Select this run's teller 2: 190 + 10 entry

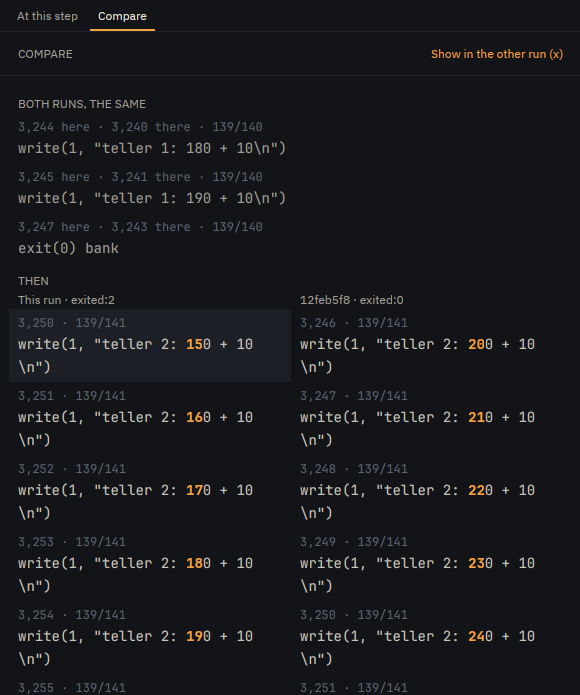pyautogui.click(x=150, y=637)
